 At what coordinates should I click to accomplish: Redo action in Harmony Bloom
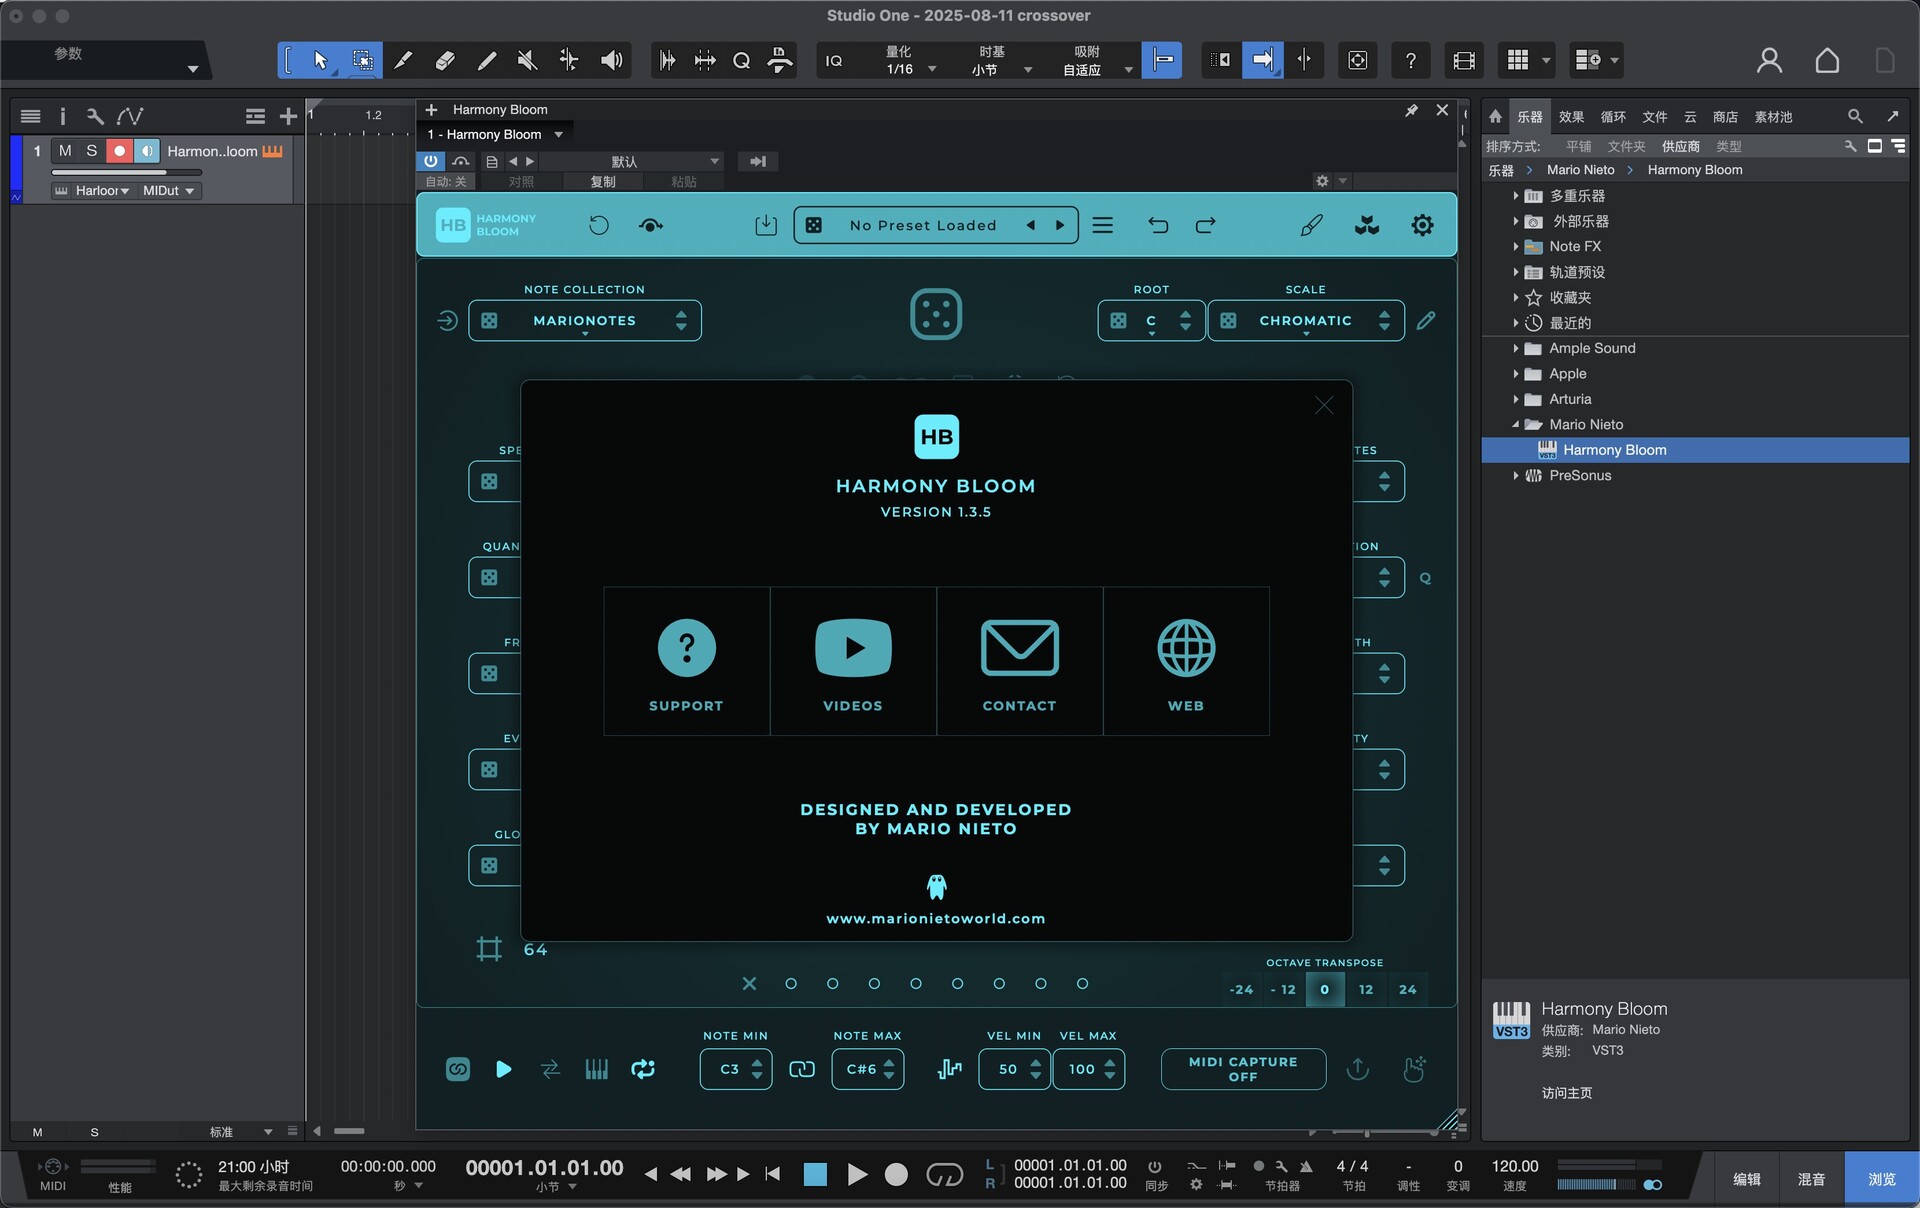pos(1206,225)
